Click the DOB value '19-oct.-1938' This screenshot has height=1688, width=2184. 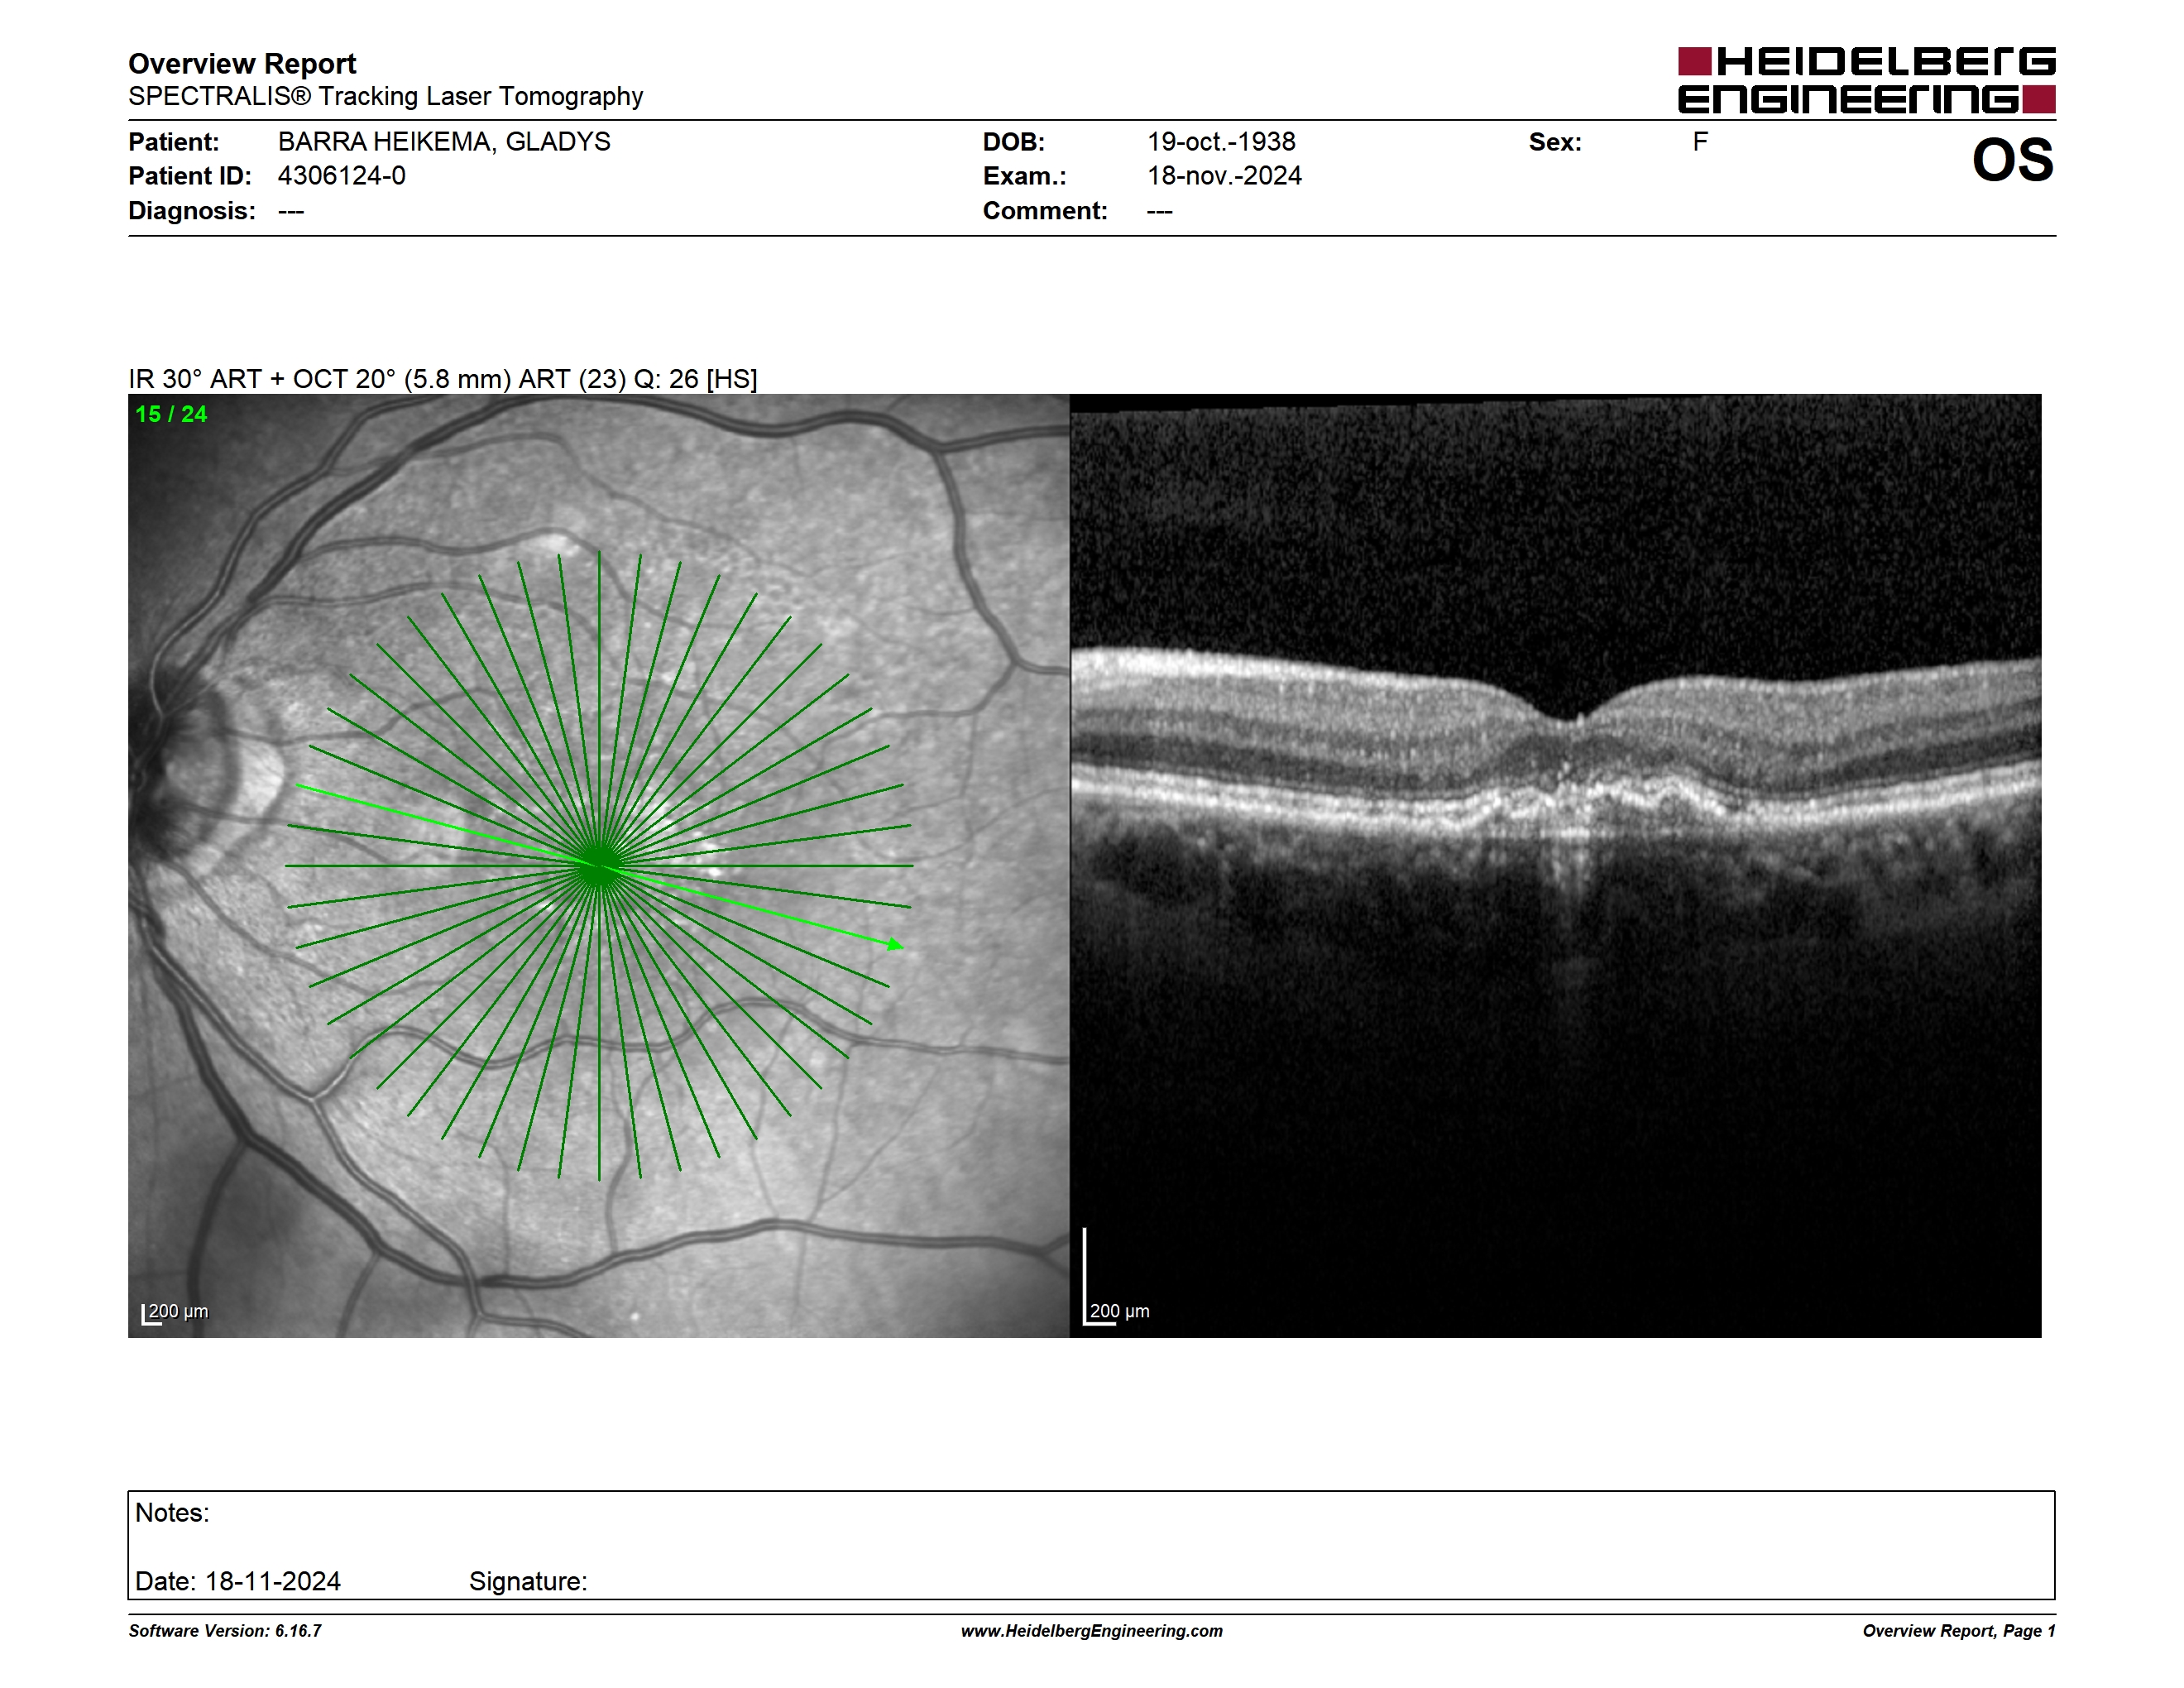pos(1221,142)
